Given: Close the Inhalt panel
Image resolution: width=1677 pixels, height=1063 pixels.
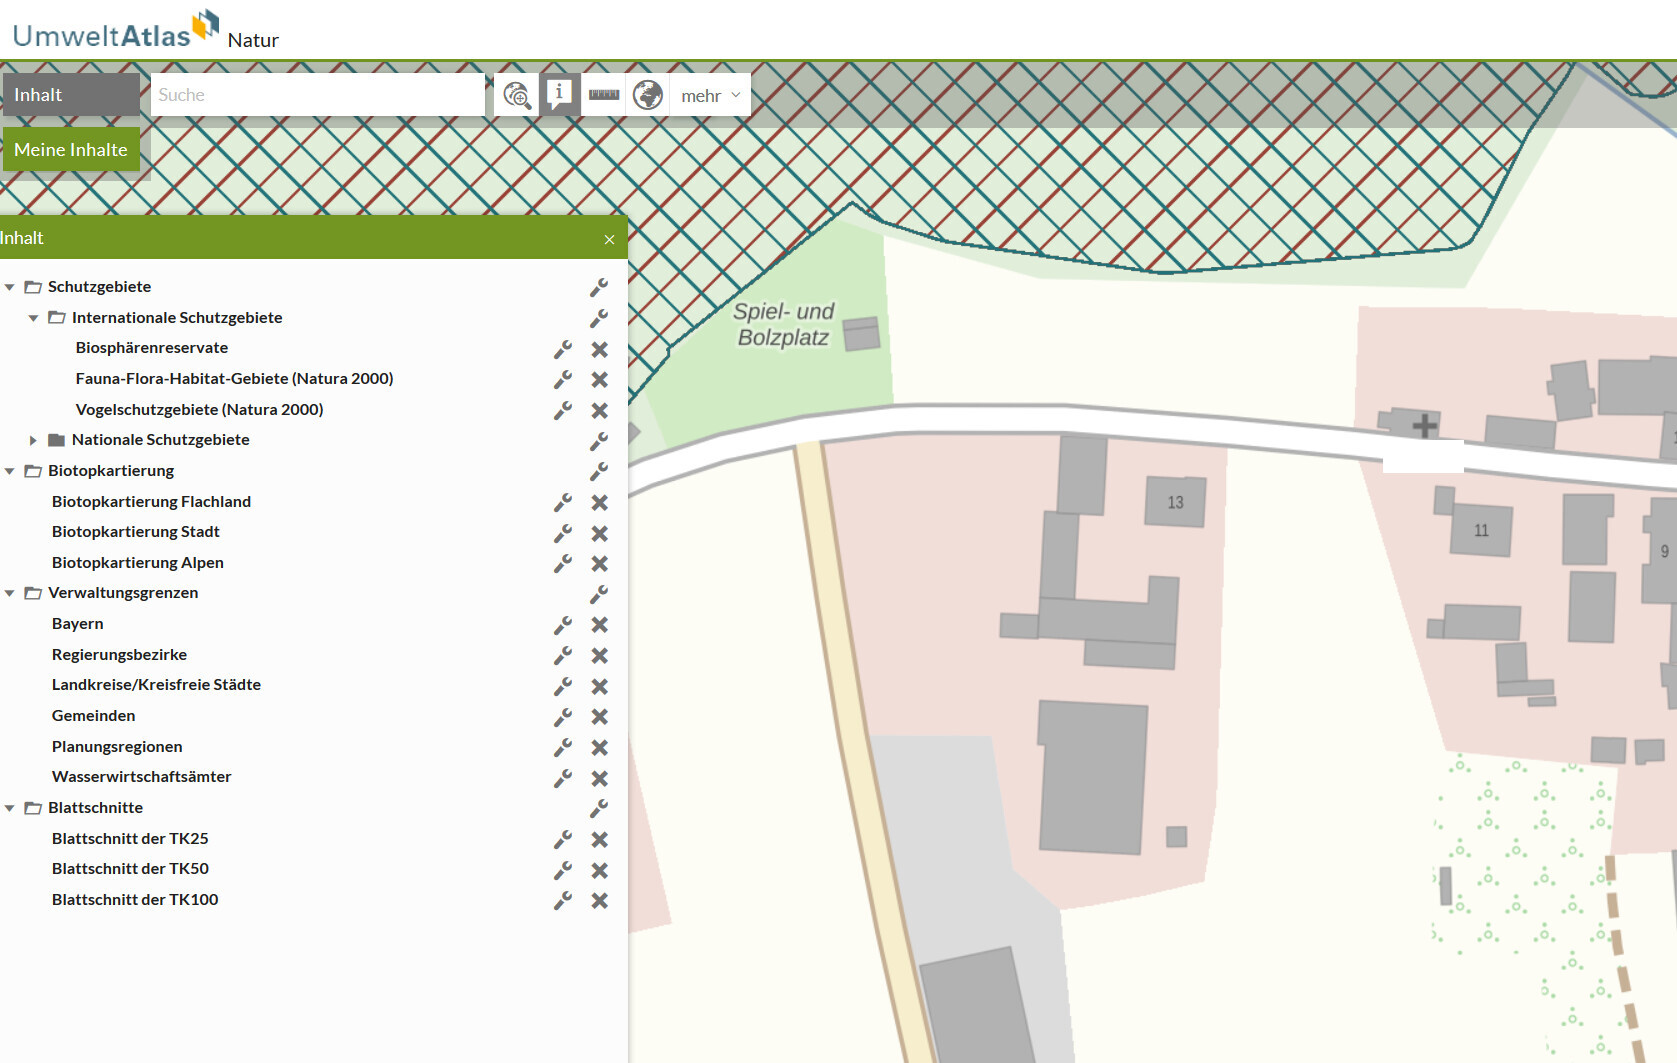Looking at the screenshot, I should click(x=609, y=239).
